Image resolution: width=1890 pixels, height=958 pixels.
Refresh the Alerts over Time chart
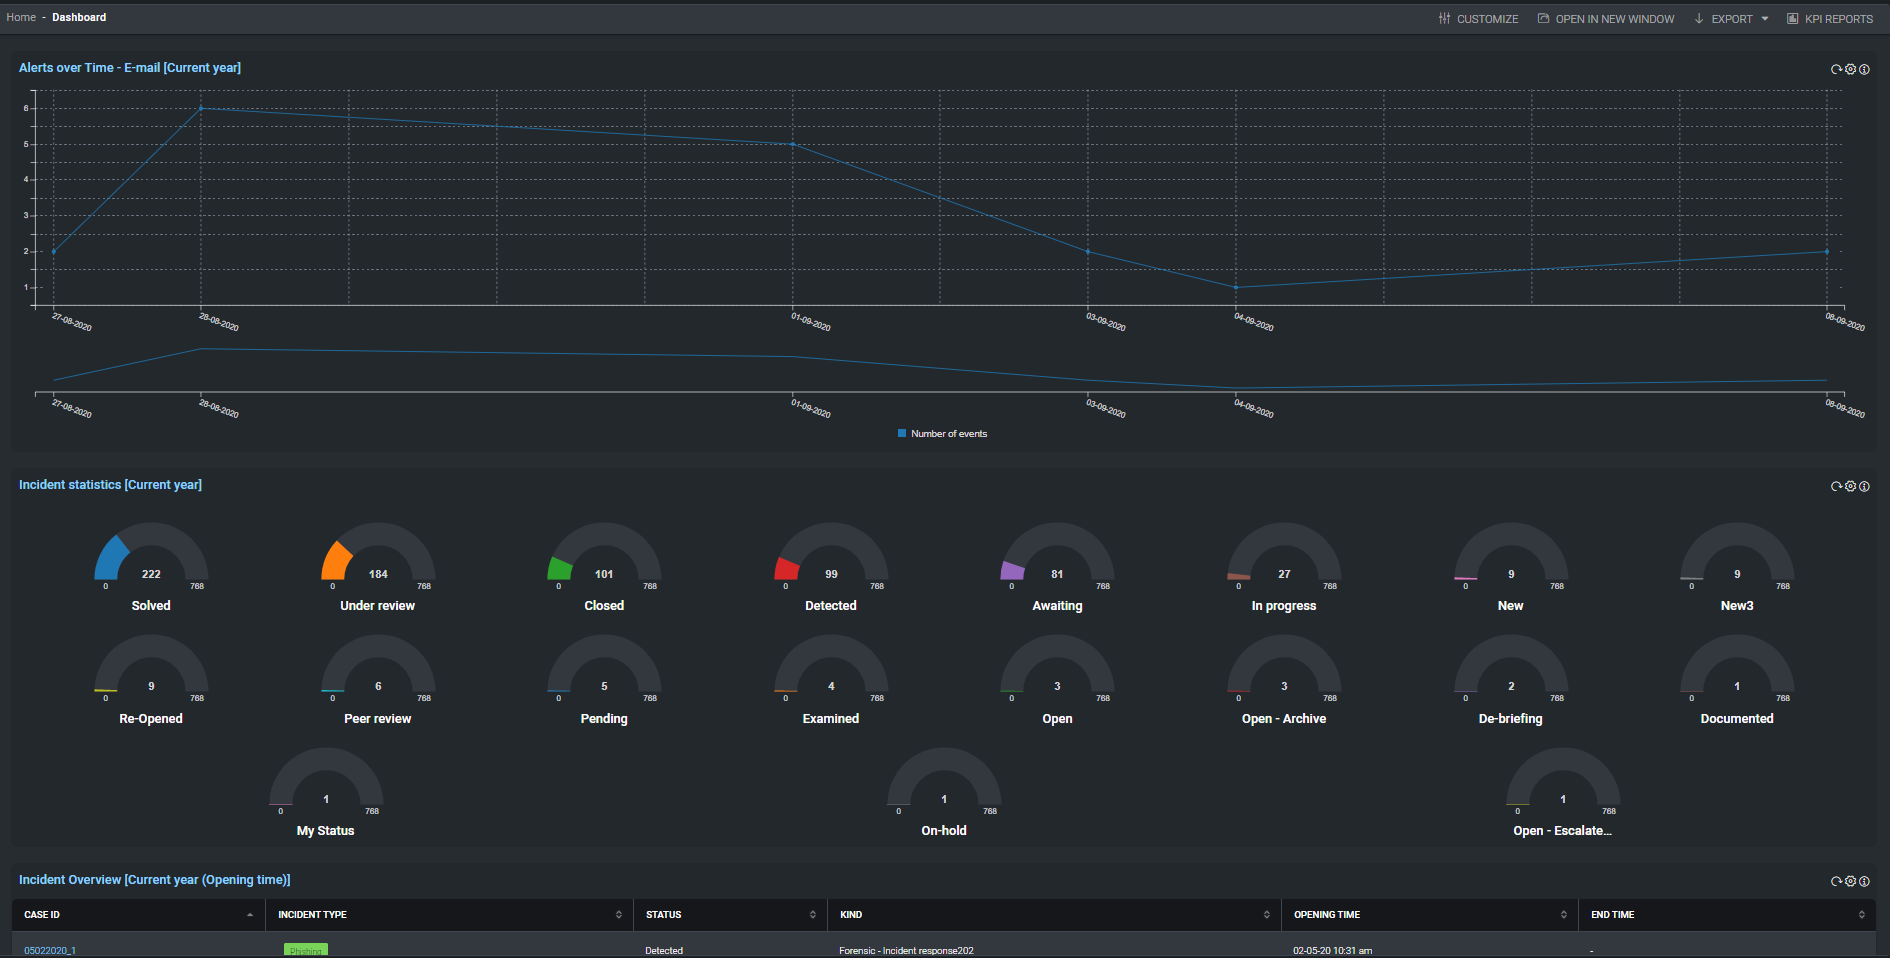1835,69
